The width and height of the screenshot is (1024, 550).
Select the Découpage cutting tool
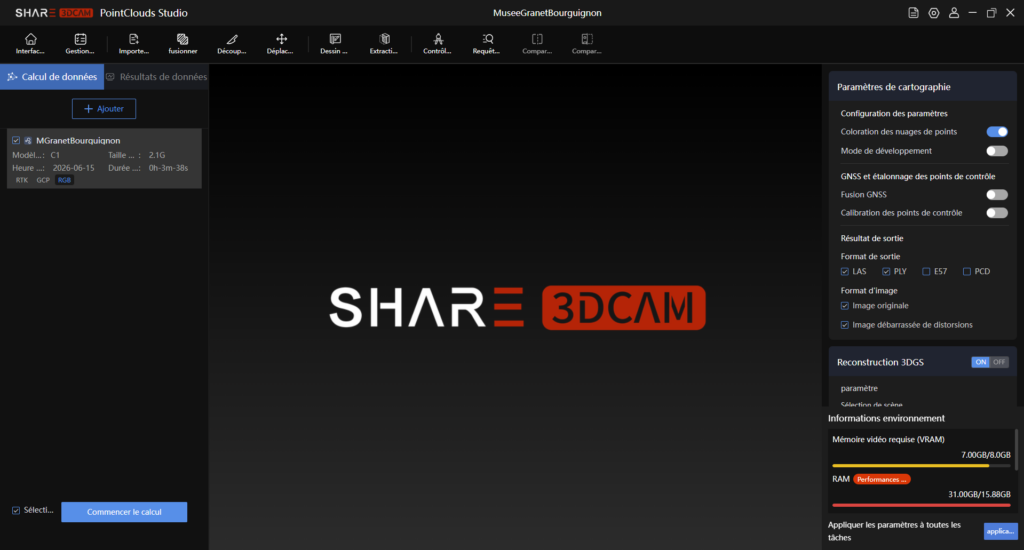232,44
